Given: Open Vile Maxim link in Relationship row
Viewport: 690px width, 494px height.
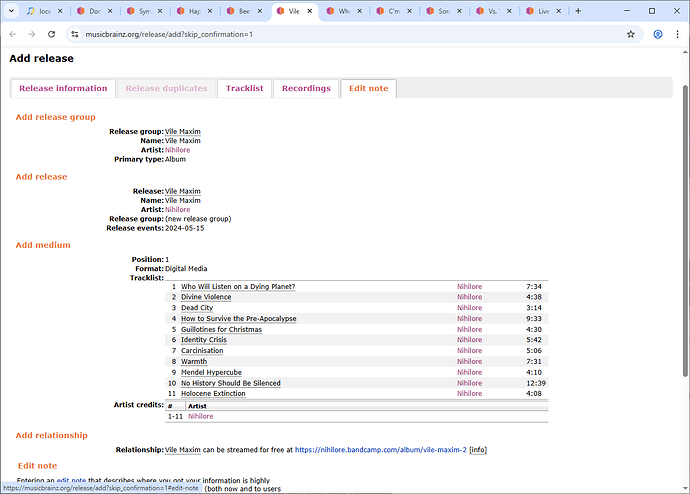Looking at the screenshot, I should click(x=183, y=450).
